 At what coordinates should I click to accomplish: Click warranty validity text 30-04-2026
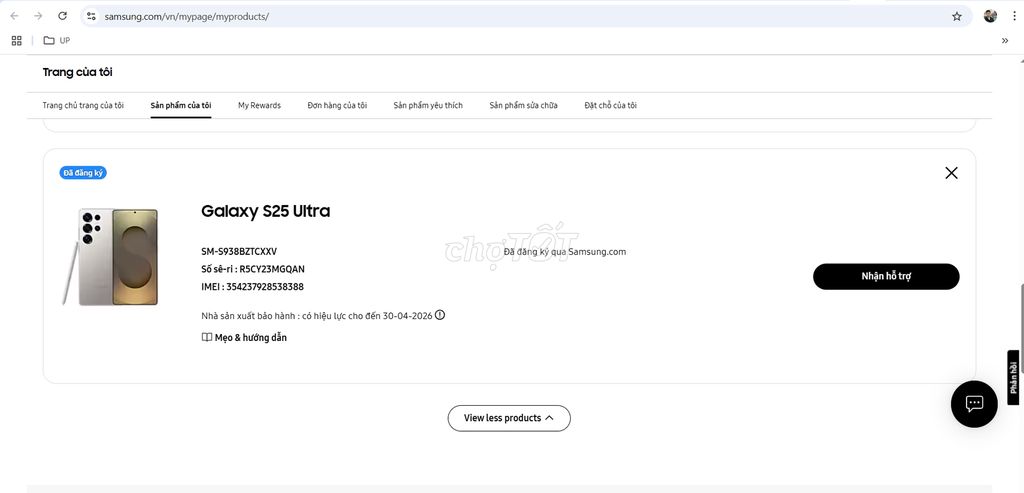pyautogui.click(x=317, y=315)
